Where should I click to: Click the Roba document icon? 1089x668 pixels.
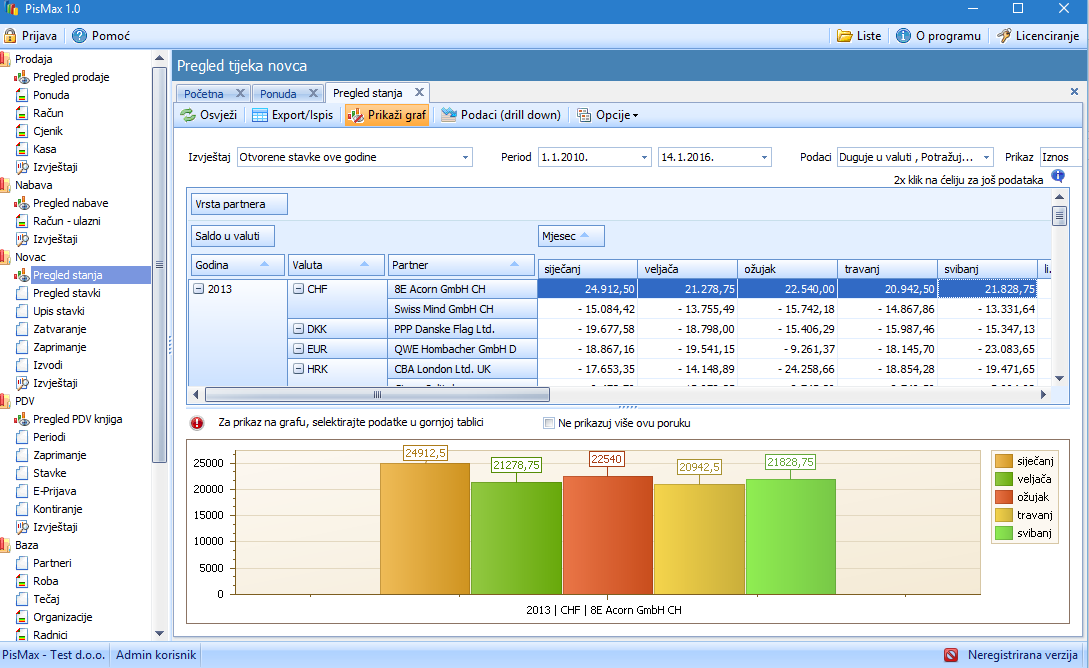(x=22, y=581)
